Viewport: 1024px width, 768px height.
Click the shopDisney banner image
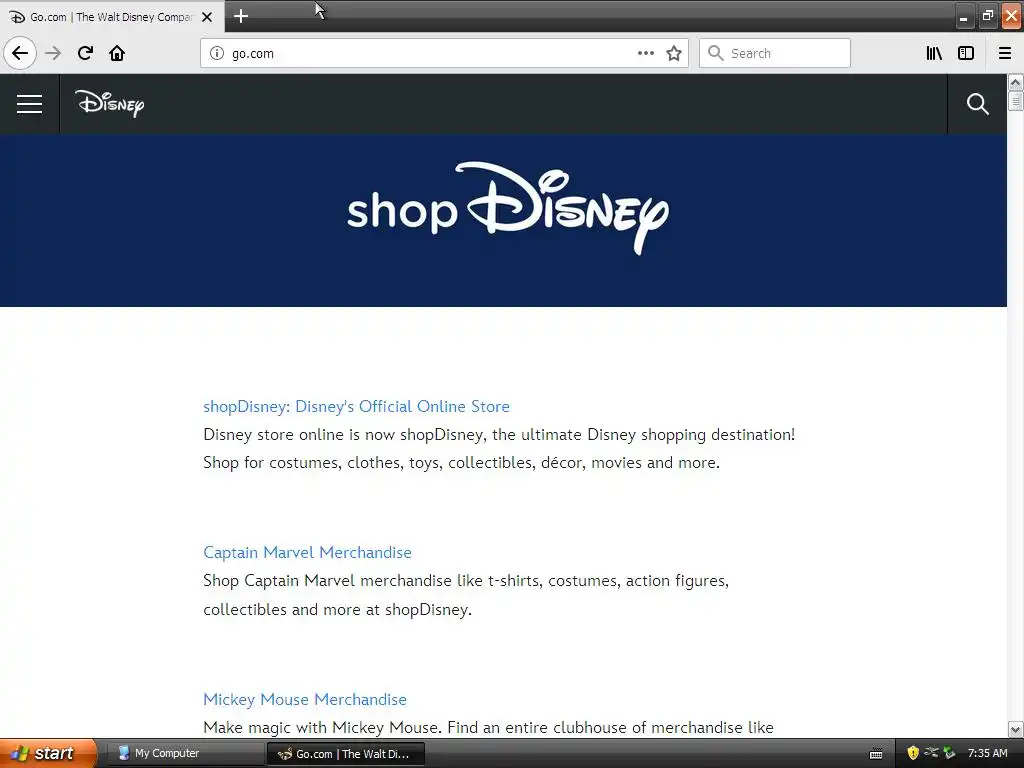coord(504,221)
